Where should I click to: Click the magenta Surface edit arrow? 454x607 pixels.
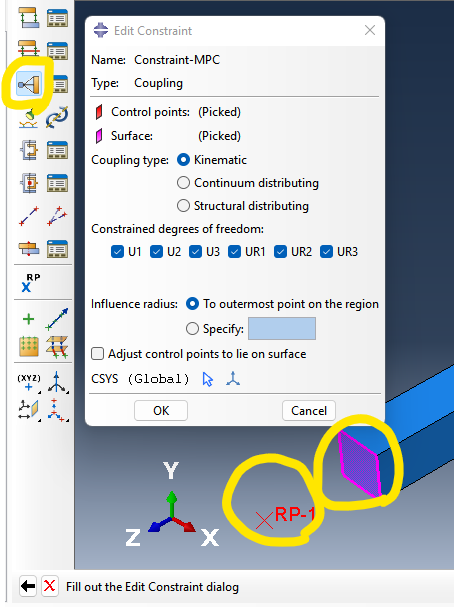99,136
